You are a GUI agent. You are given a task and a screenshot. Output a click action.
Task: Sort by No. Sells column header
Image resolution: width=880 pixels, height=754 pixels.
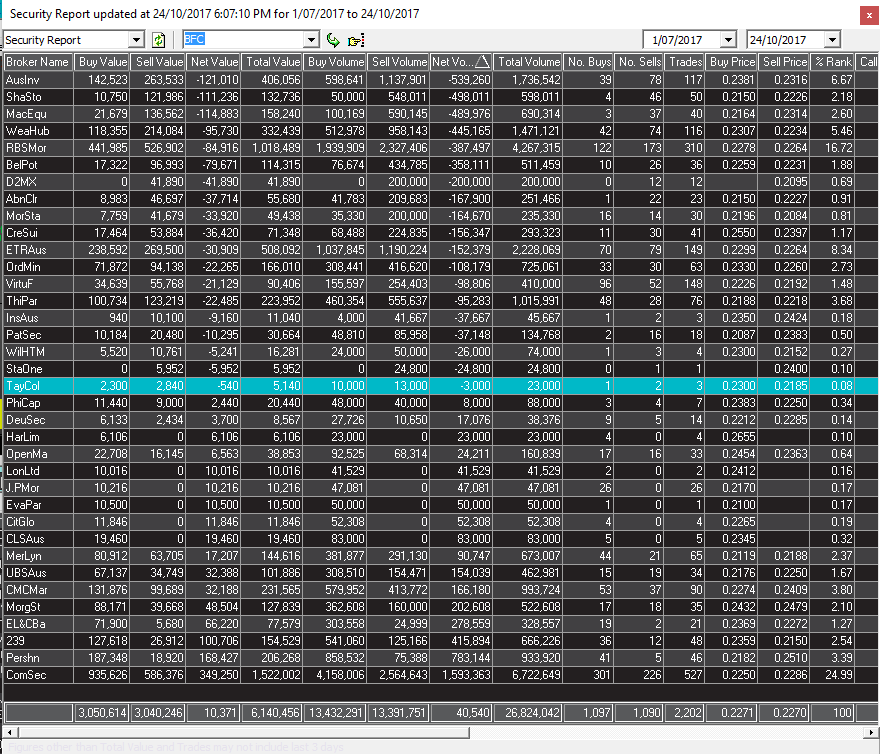pos(639,62)
